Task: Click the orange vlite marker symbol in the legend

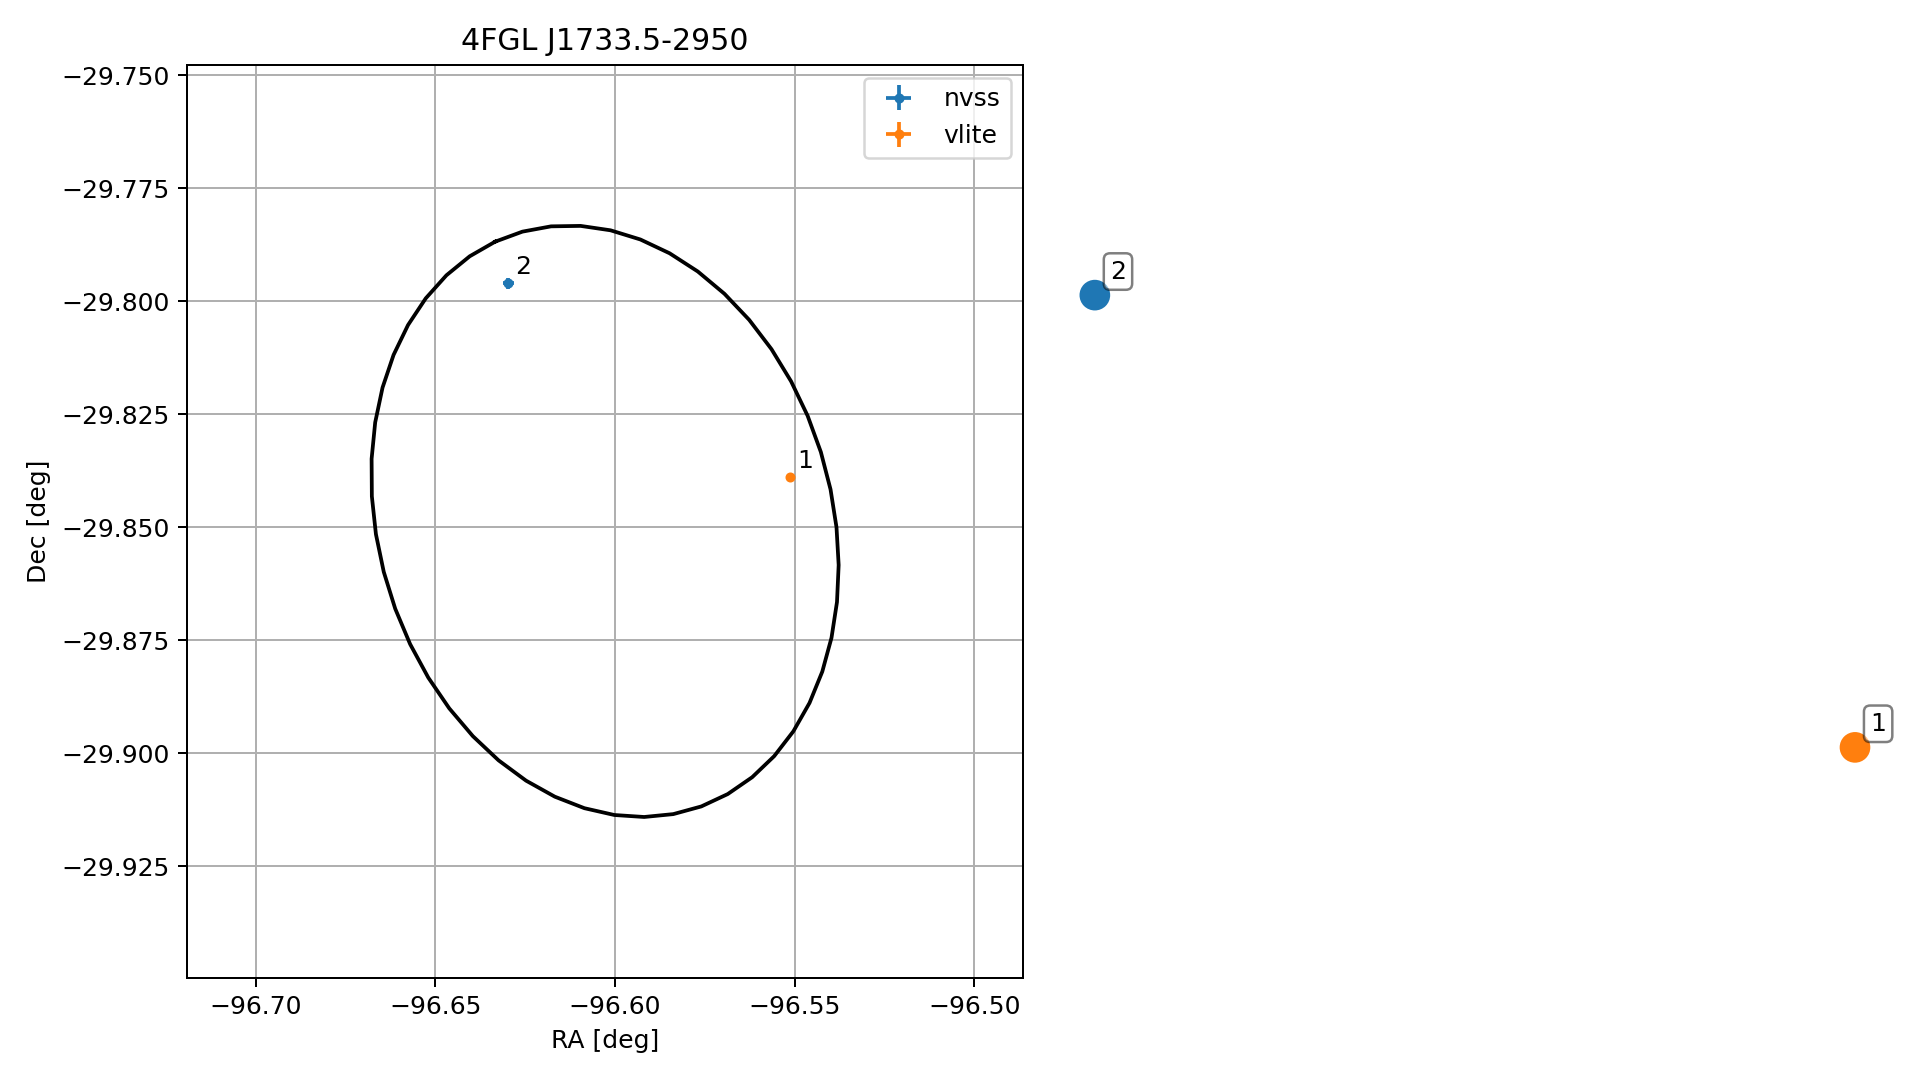Action: coord(898,135)
